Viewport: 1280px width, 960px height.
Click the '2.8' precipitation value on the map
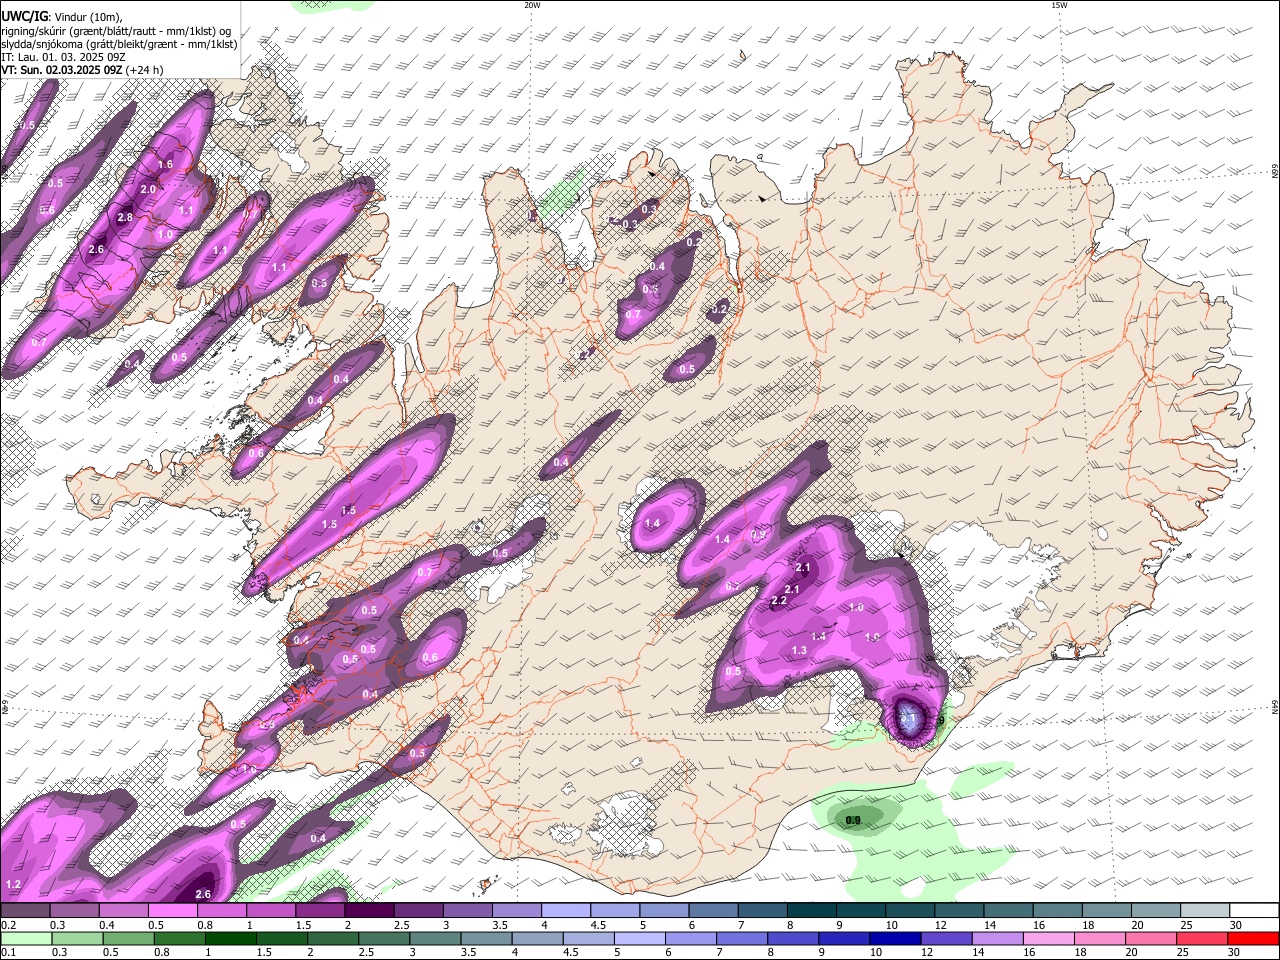tap(125, 217)
